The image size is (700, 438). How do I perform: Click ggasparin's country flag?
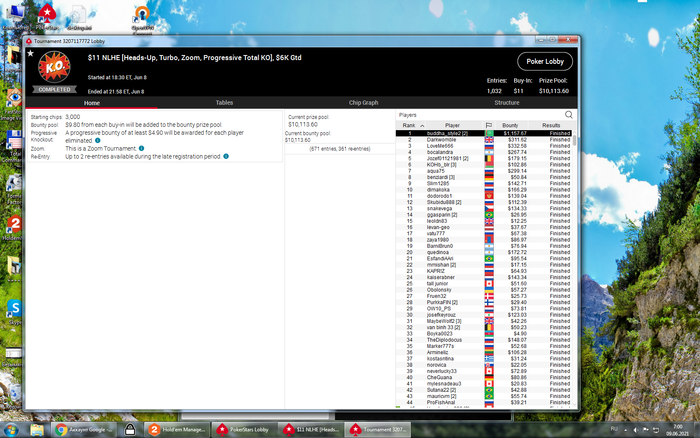click(489, 215)
